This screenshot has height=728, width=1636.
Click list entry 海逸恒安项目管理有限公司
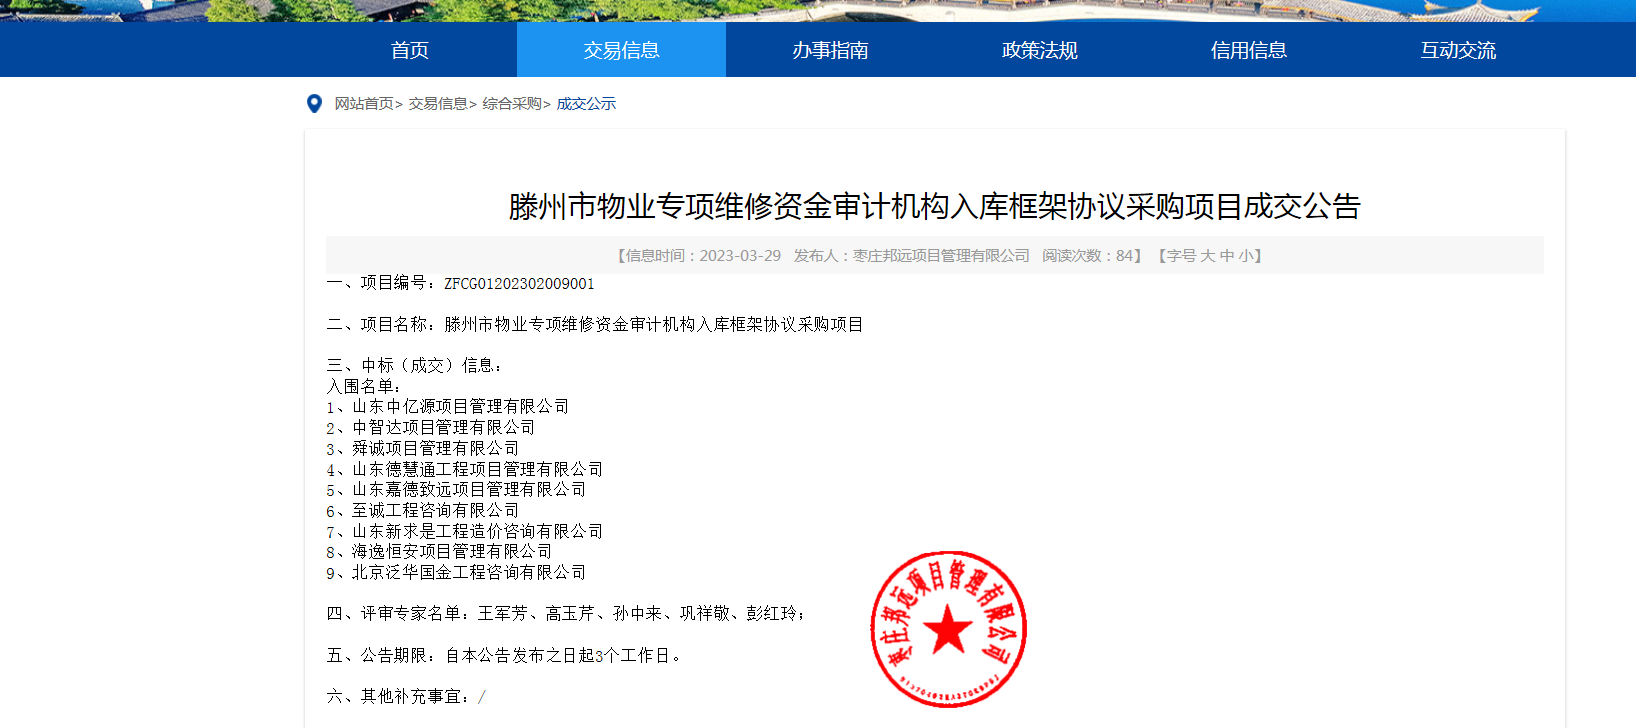click(452, 552)
